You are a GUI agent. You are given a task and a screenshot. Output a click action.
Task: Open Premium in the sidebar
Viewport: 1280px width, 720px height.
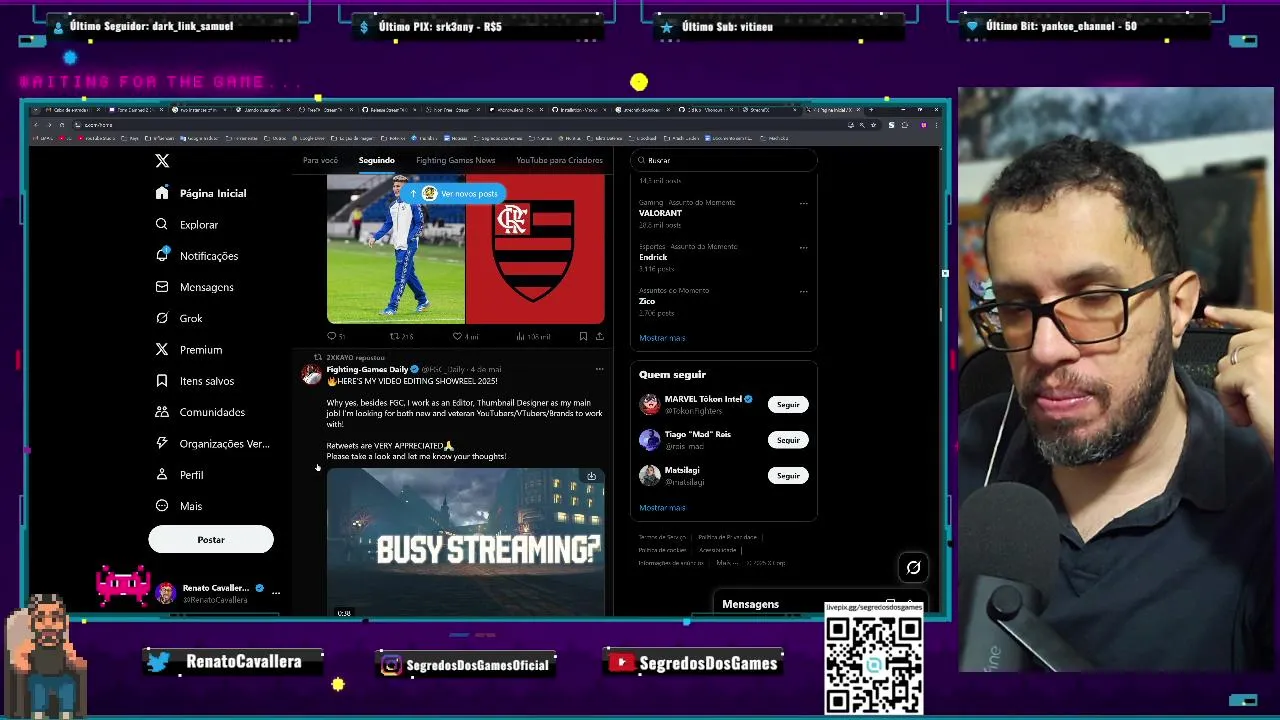(189, 350)
